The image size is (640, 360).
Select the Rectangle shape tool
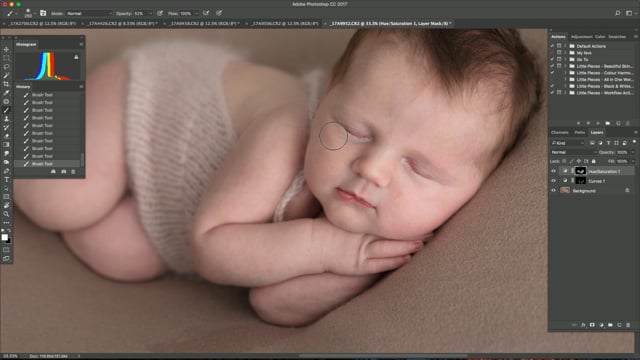coord(6,197)
